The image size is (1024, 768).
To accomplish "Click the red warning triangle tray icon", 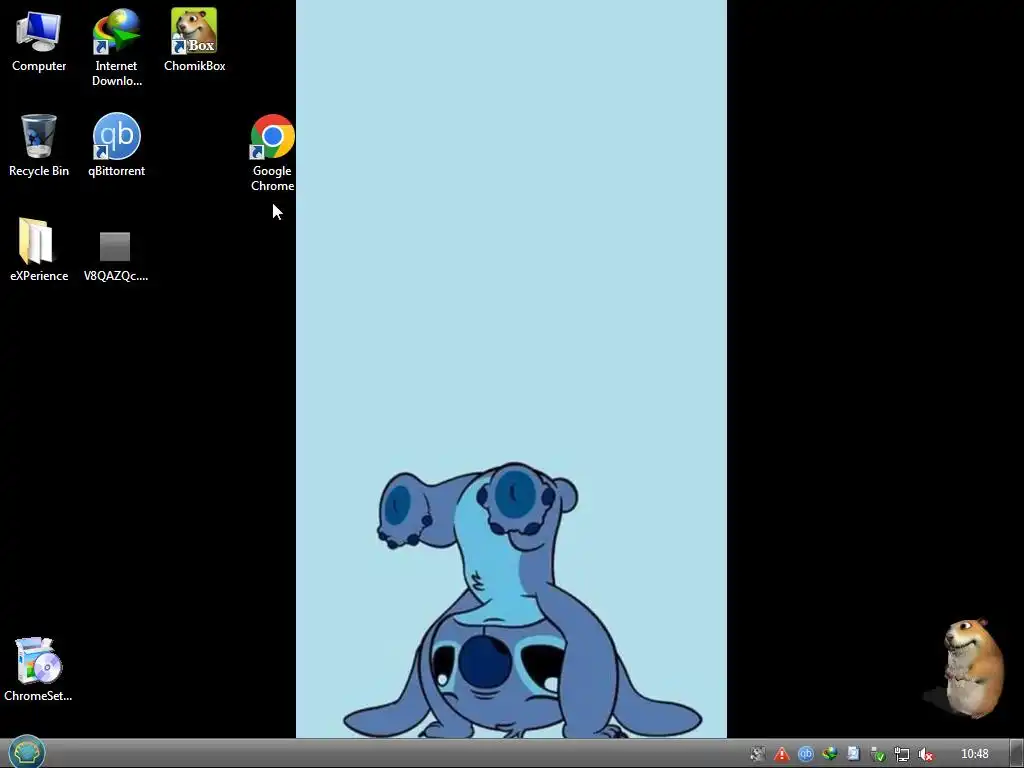I will [x=781, y=754].
